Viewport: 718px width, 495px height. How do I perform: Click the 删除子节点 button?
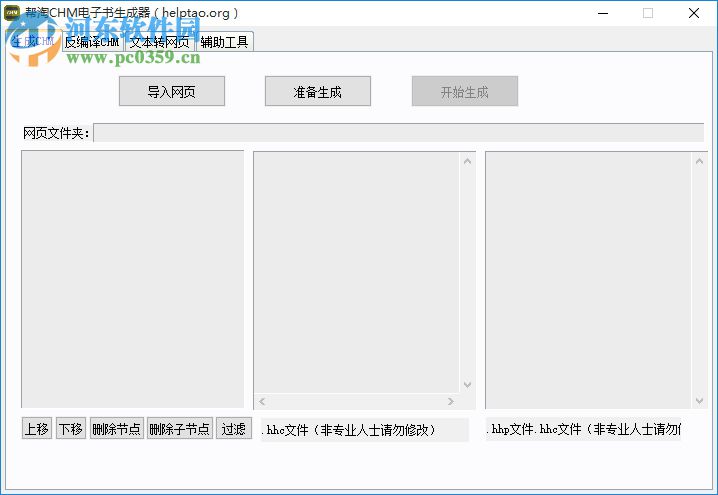pos(180,428)
